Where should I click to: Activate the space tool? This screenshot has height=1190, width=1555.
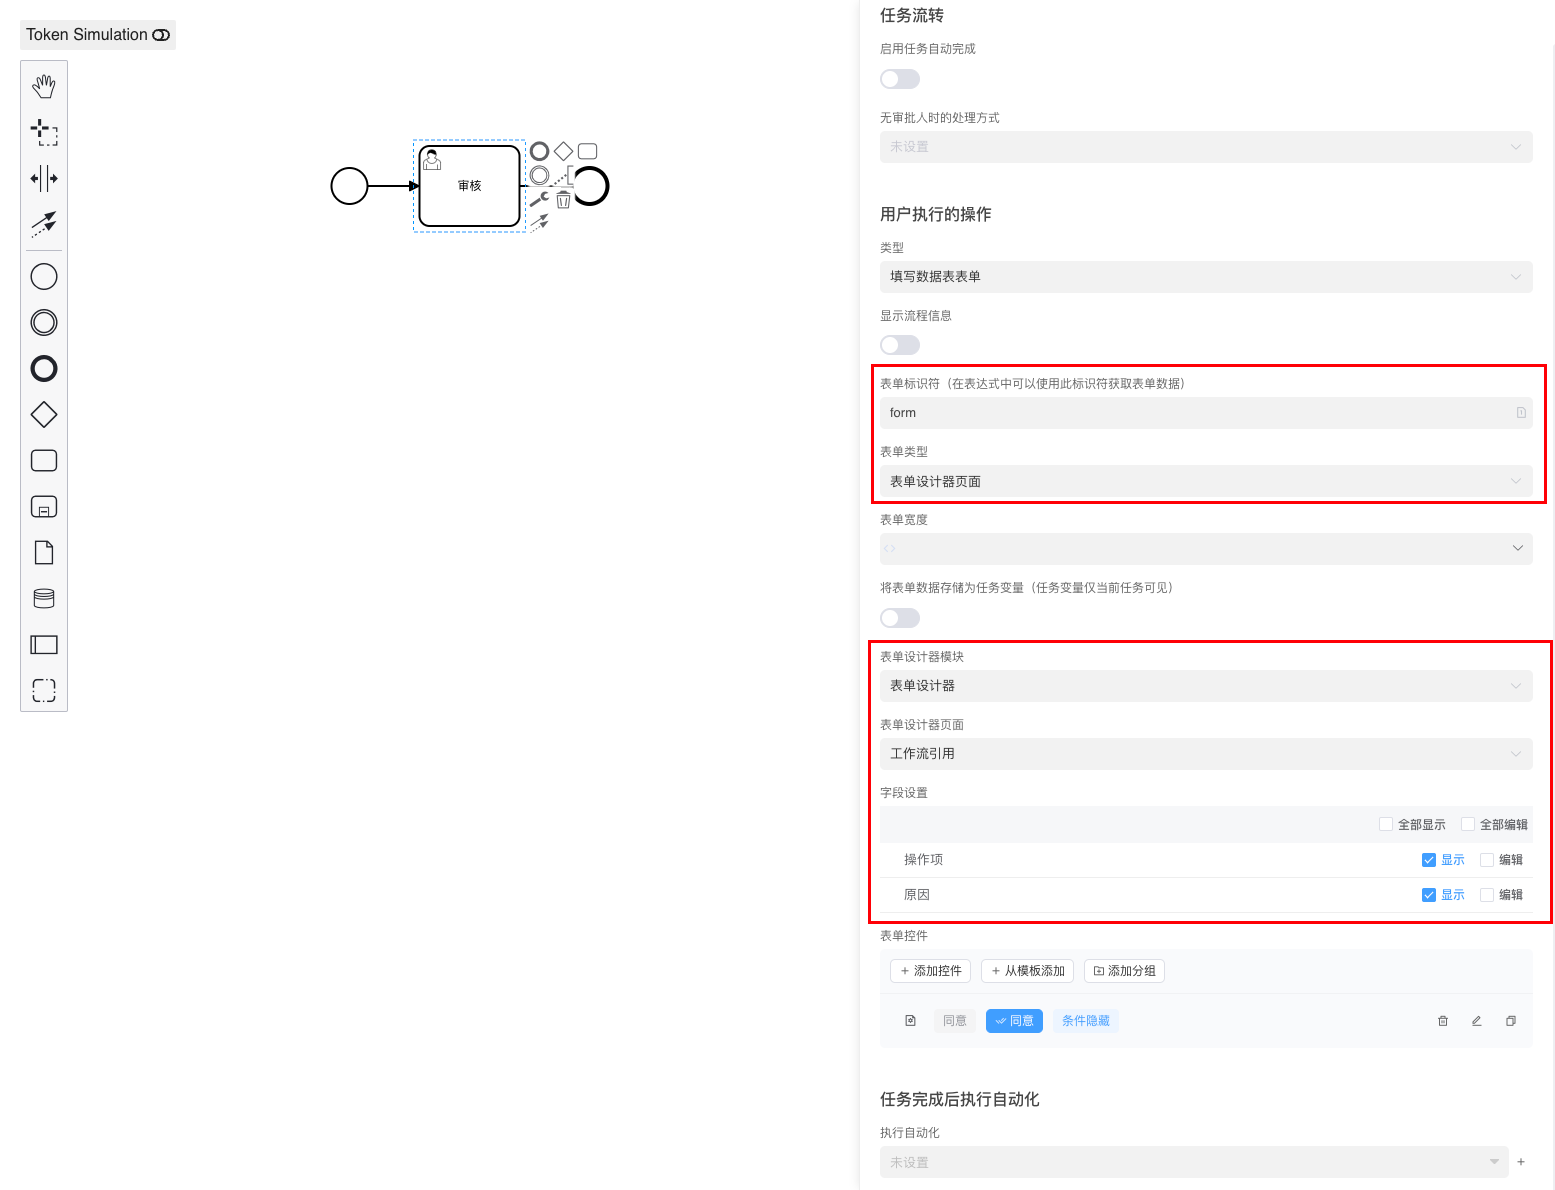tap(44, 178)
